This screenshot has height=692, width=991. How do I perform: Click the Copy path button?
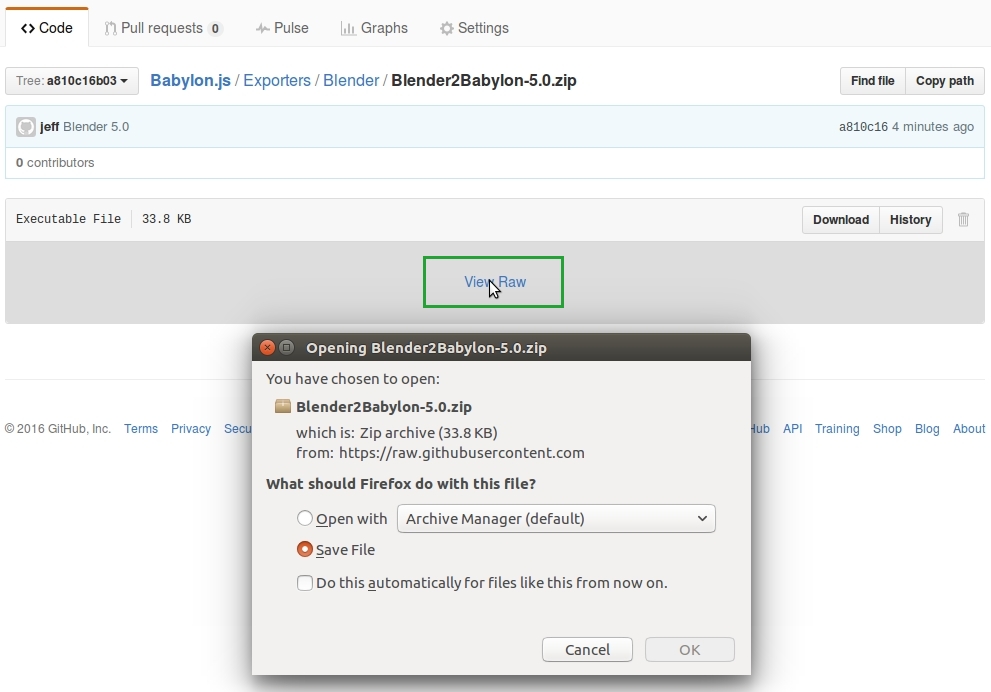coord(945,81)
